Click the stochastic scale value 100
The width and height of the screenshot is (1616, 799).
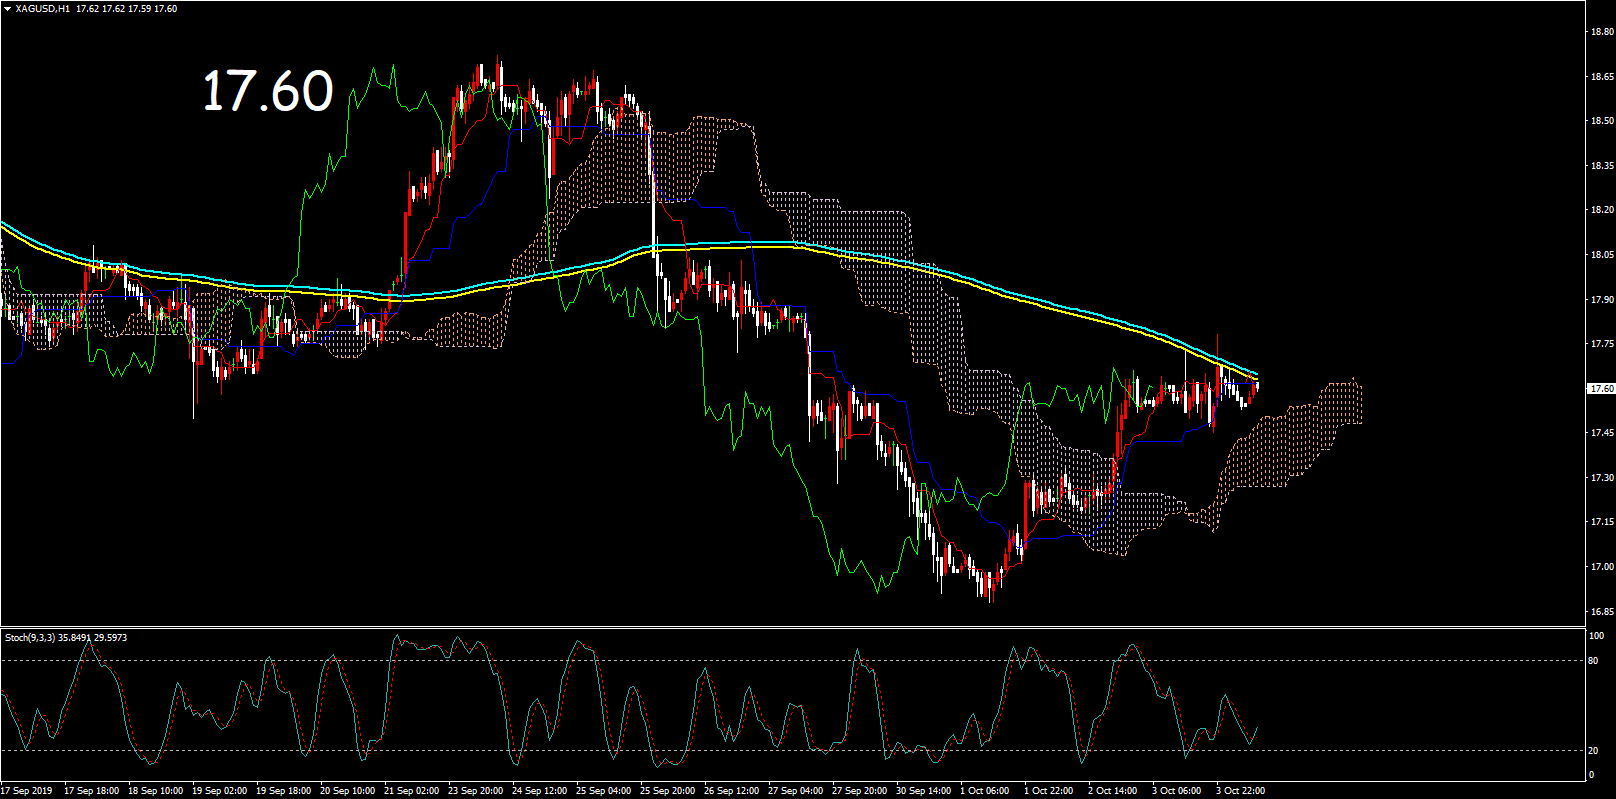[1597, 636]
